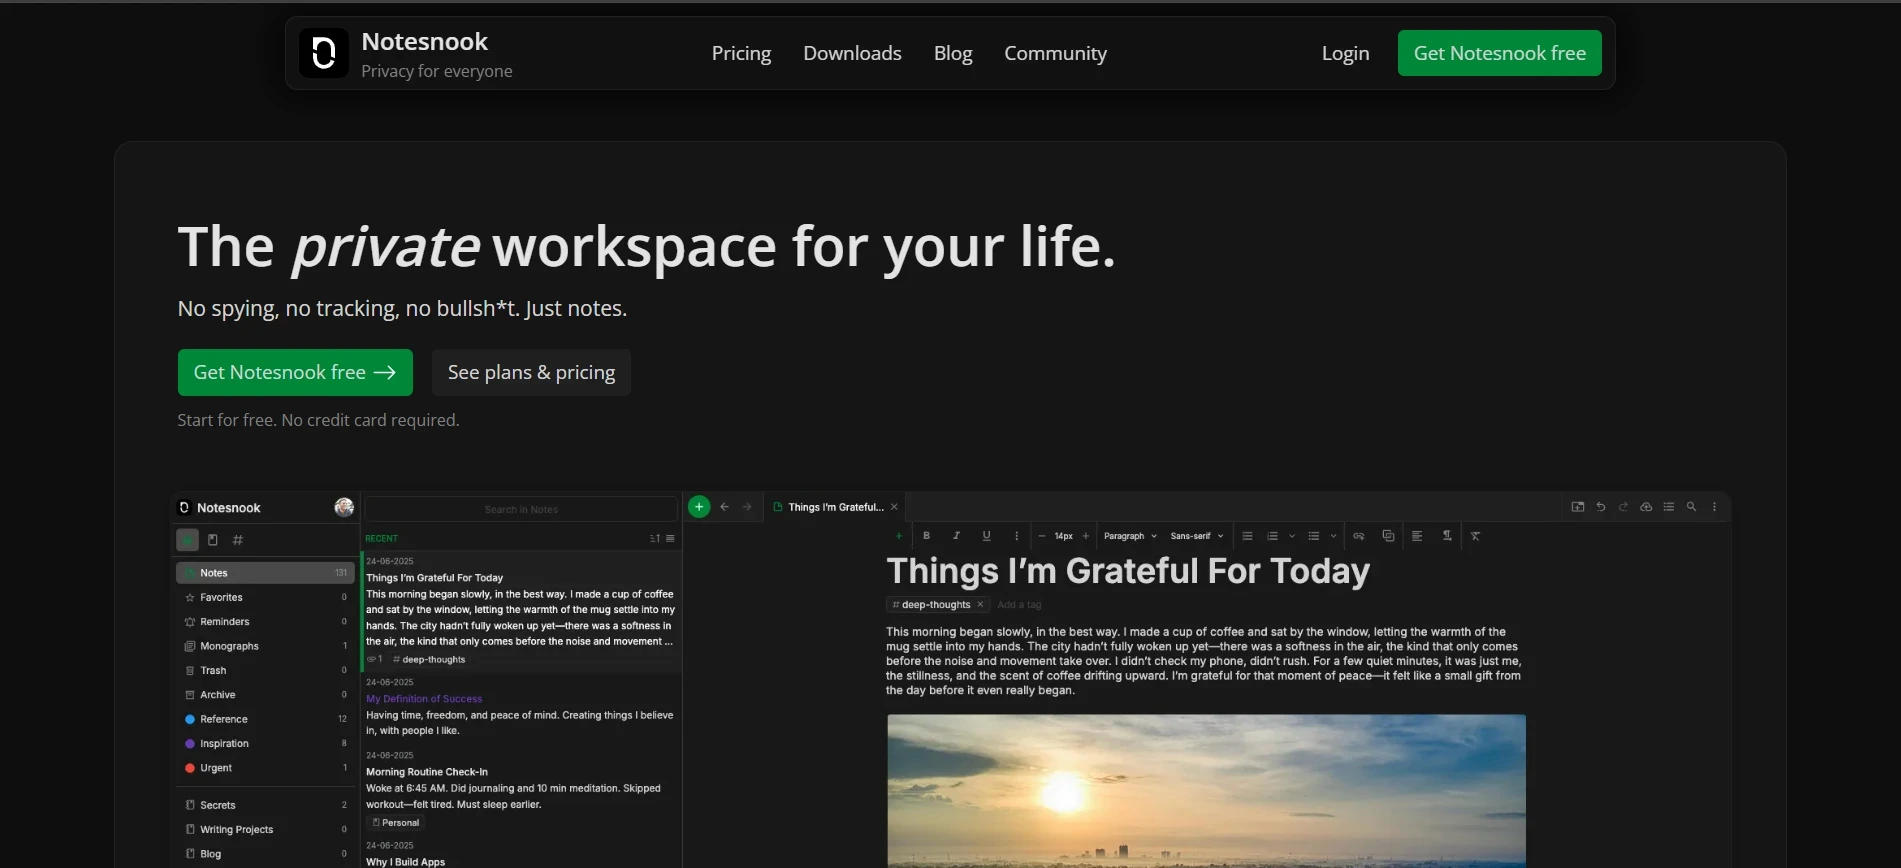Screen dimensions: 1901x868
Task: Click the Login link
Action: coord(1345,53)
